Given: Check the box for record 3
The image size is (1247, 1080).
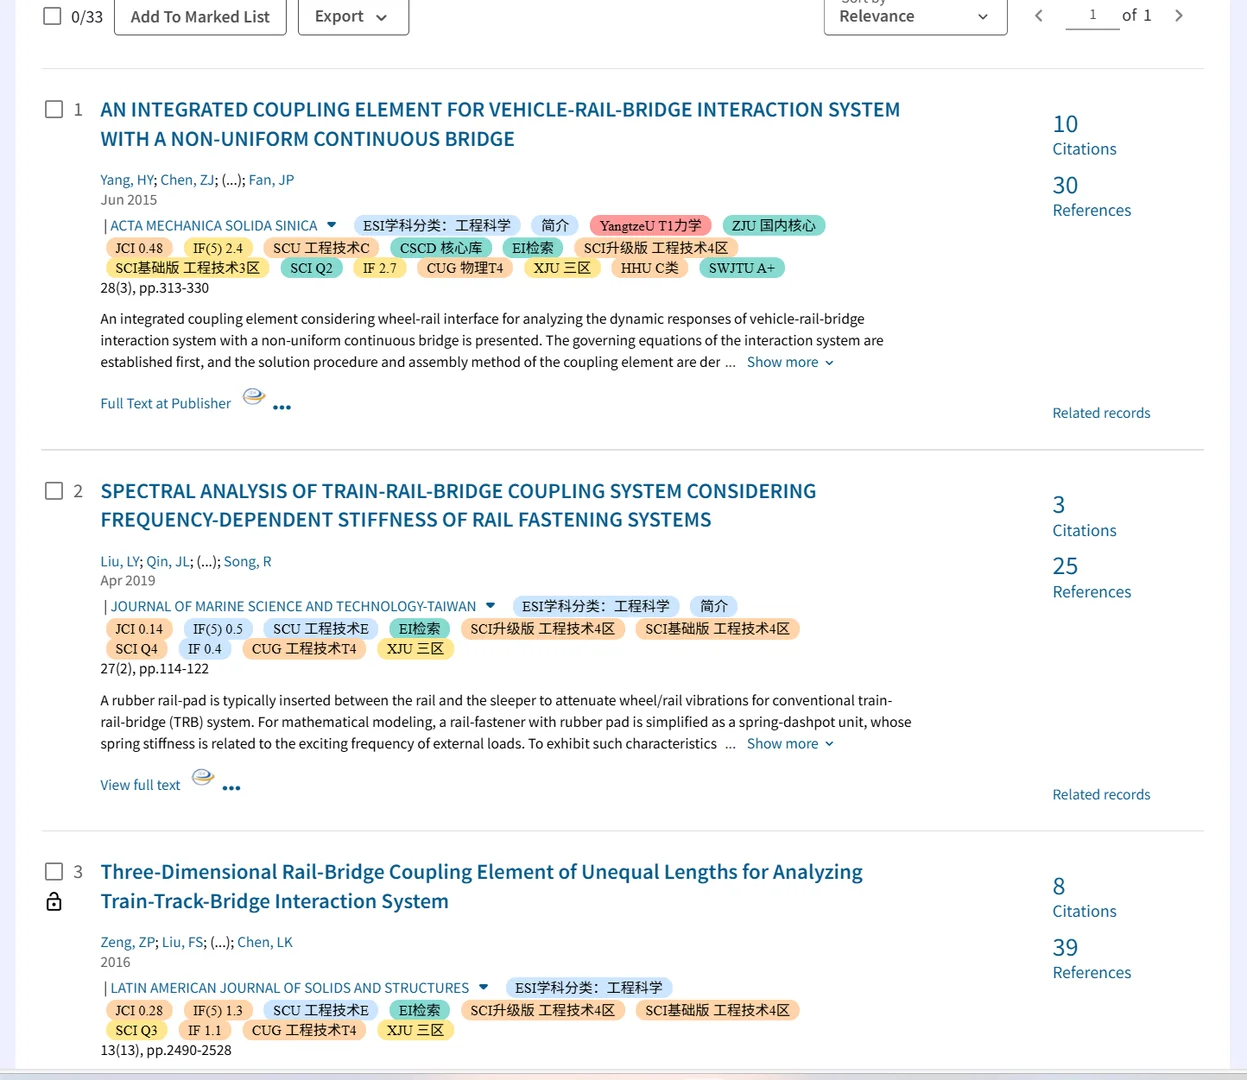Looking at the screenshot, I should tap(54, 872).
